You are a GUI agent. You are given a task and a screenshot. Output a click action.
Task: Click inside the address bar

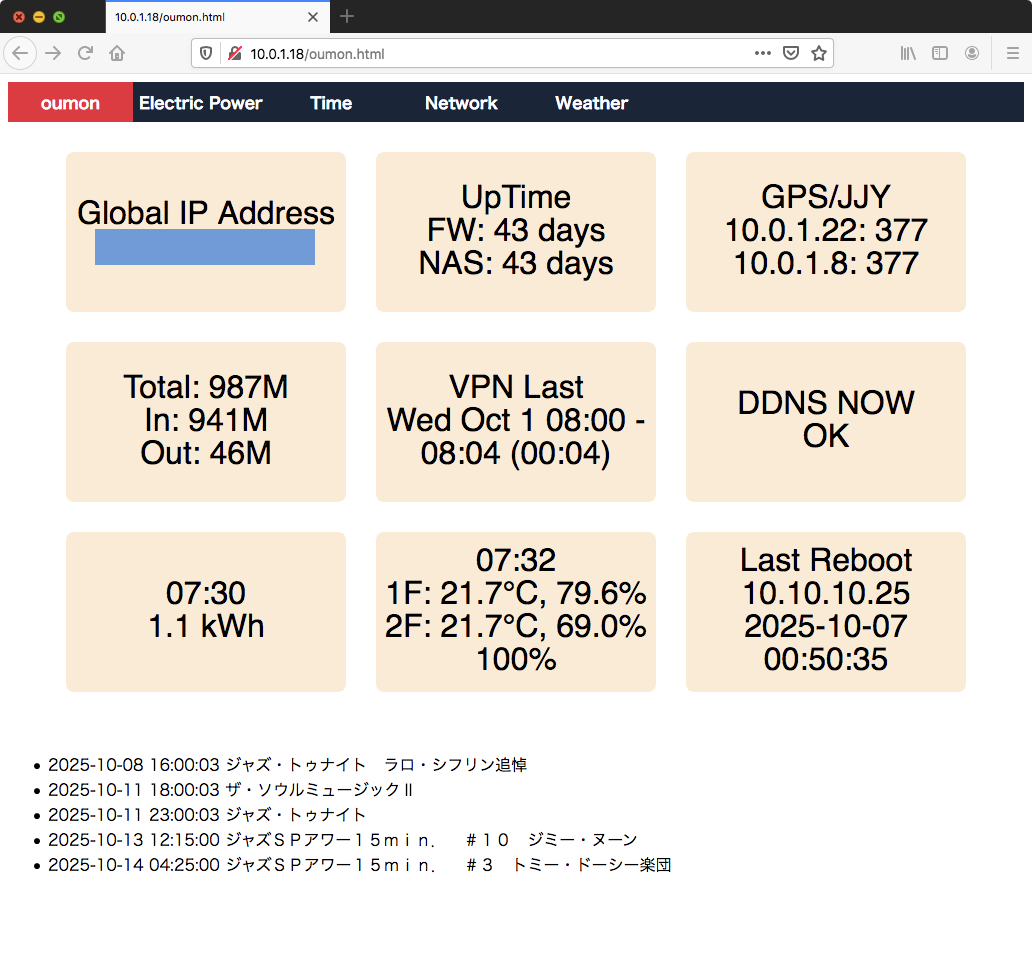(x=450, y=53)
